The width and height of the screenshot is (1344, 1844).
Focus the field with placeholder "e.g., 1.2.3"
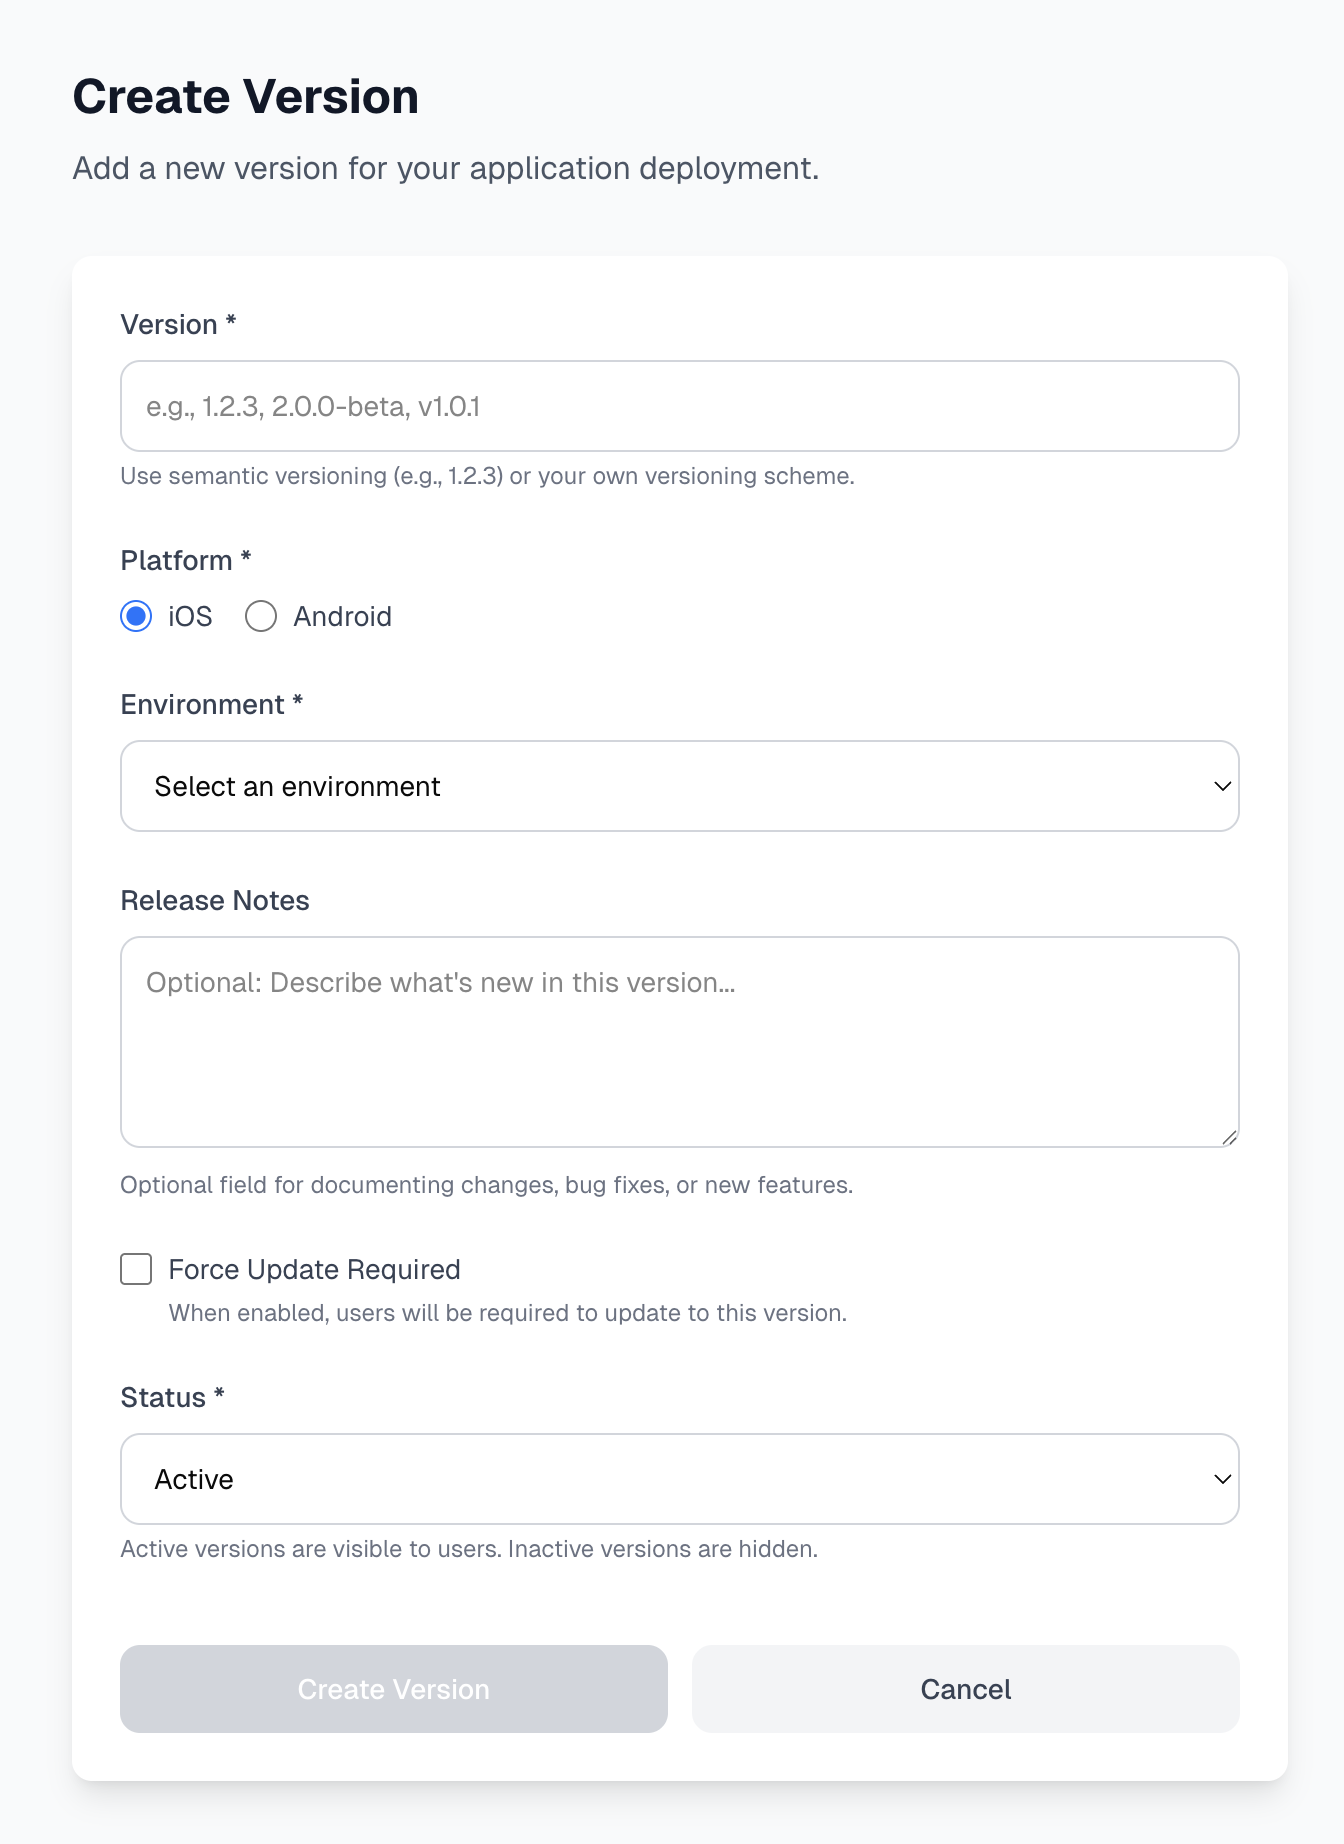coord(679,406)
